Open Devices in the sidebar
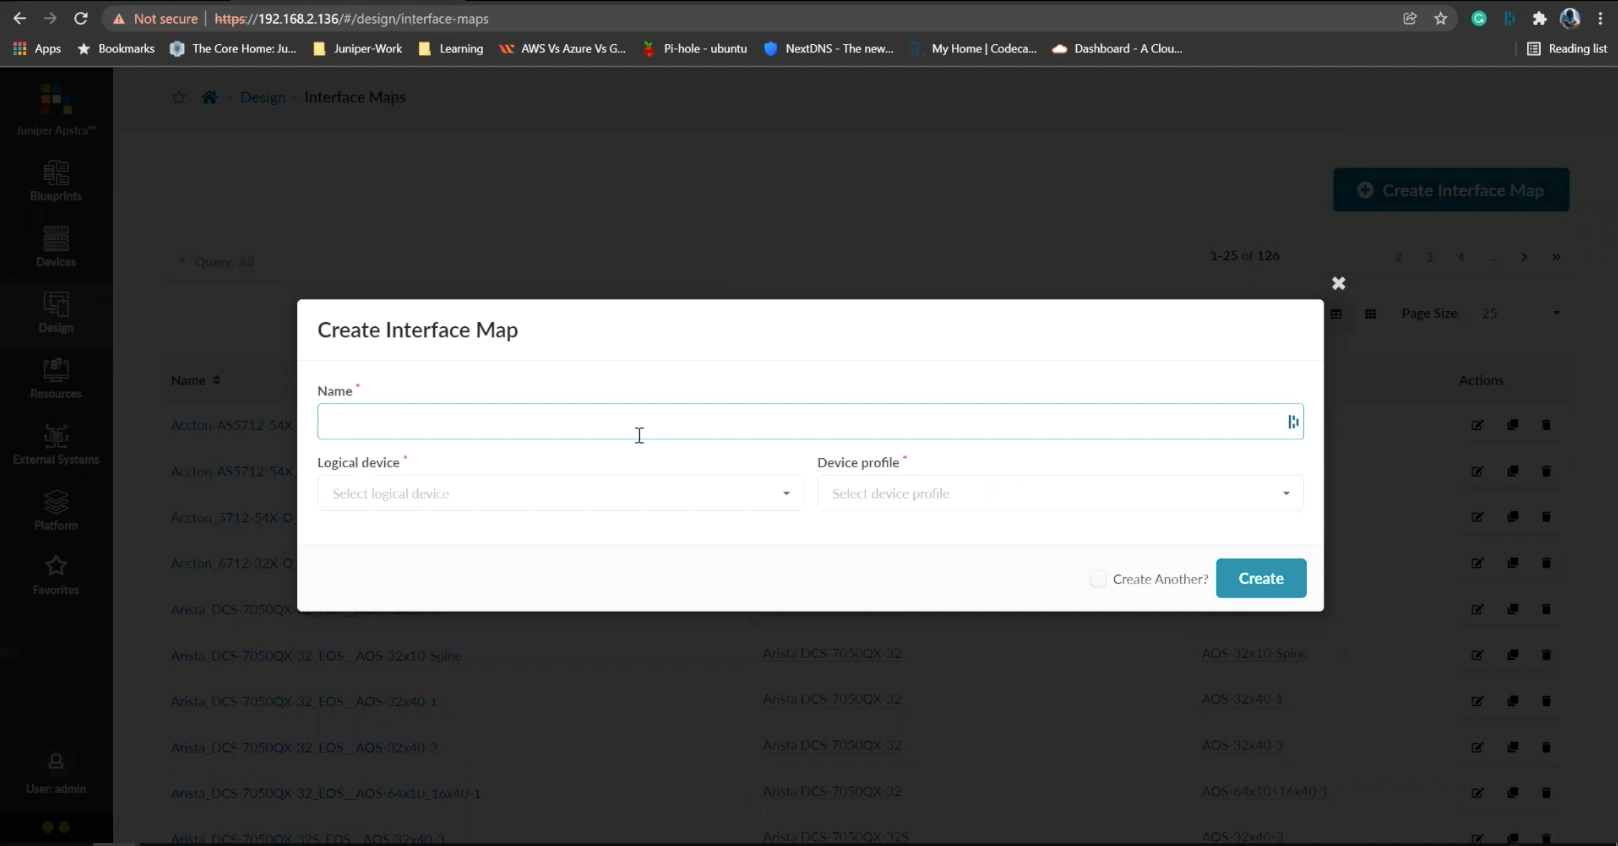The image size is (1618, 846). (56, 247)
